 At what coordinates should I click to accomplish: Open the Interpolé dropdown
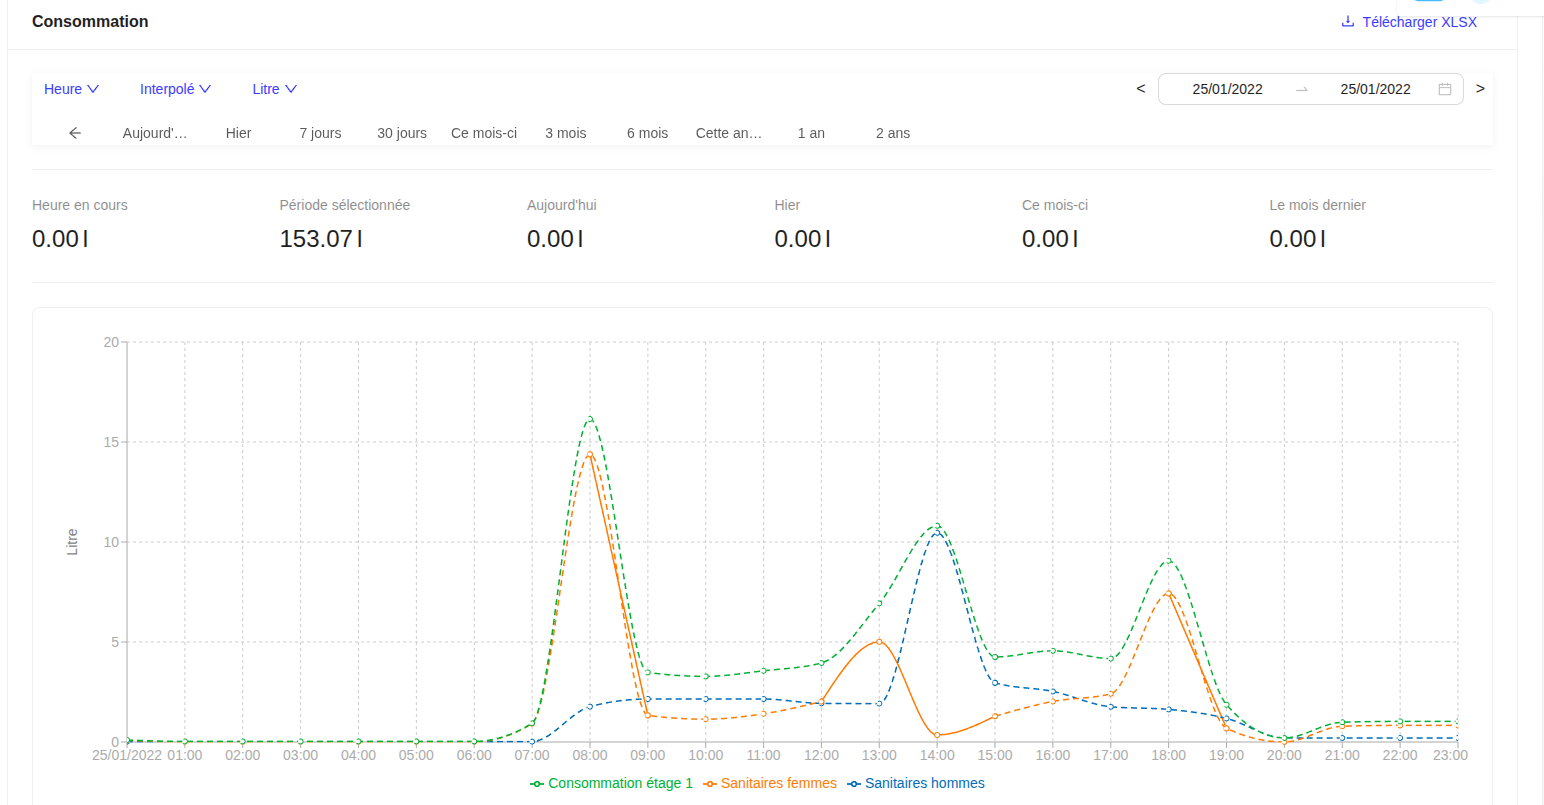point(175,89)
